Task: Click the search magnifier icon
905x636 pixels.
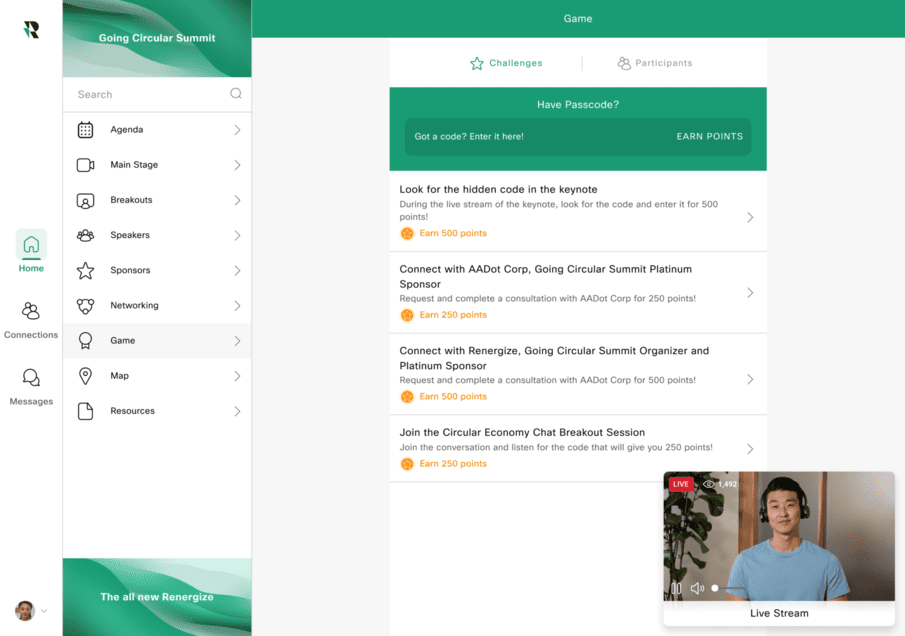Action: (236, 93)
